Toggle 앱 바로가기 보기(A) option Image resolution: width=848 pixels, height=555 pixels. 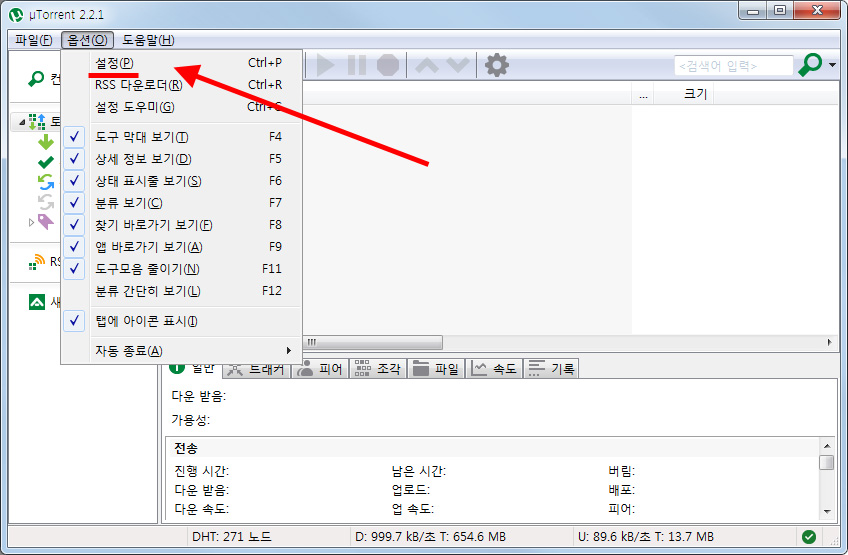pos(182,247)
